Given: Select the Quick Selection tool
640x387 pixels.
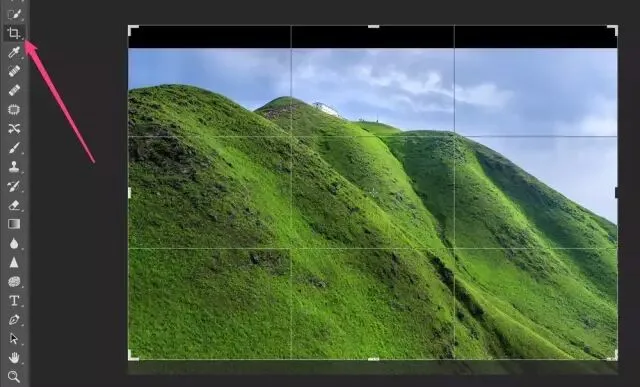Looking at the screenshot, I should 14,14.
